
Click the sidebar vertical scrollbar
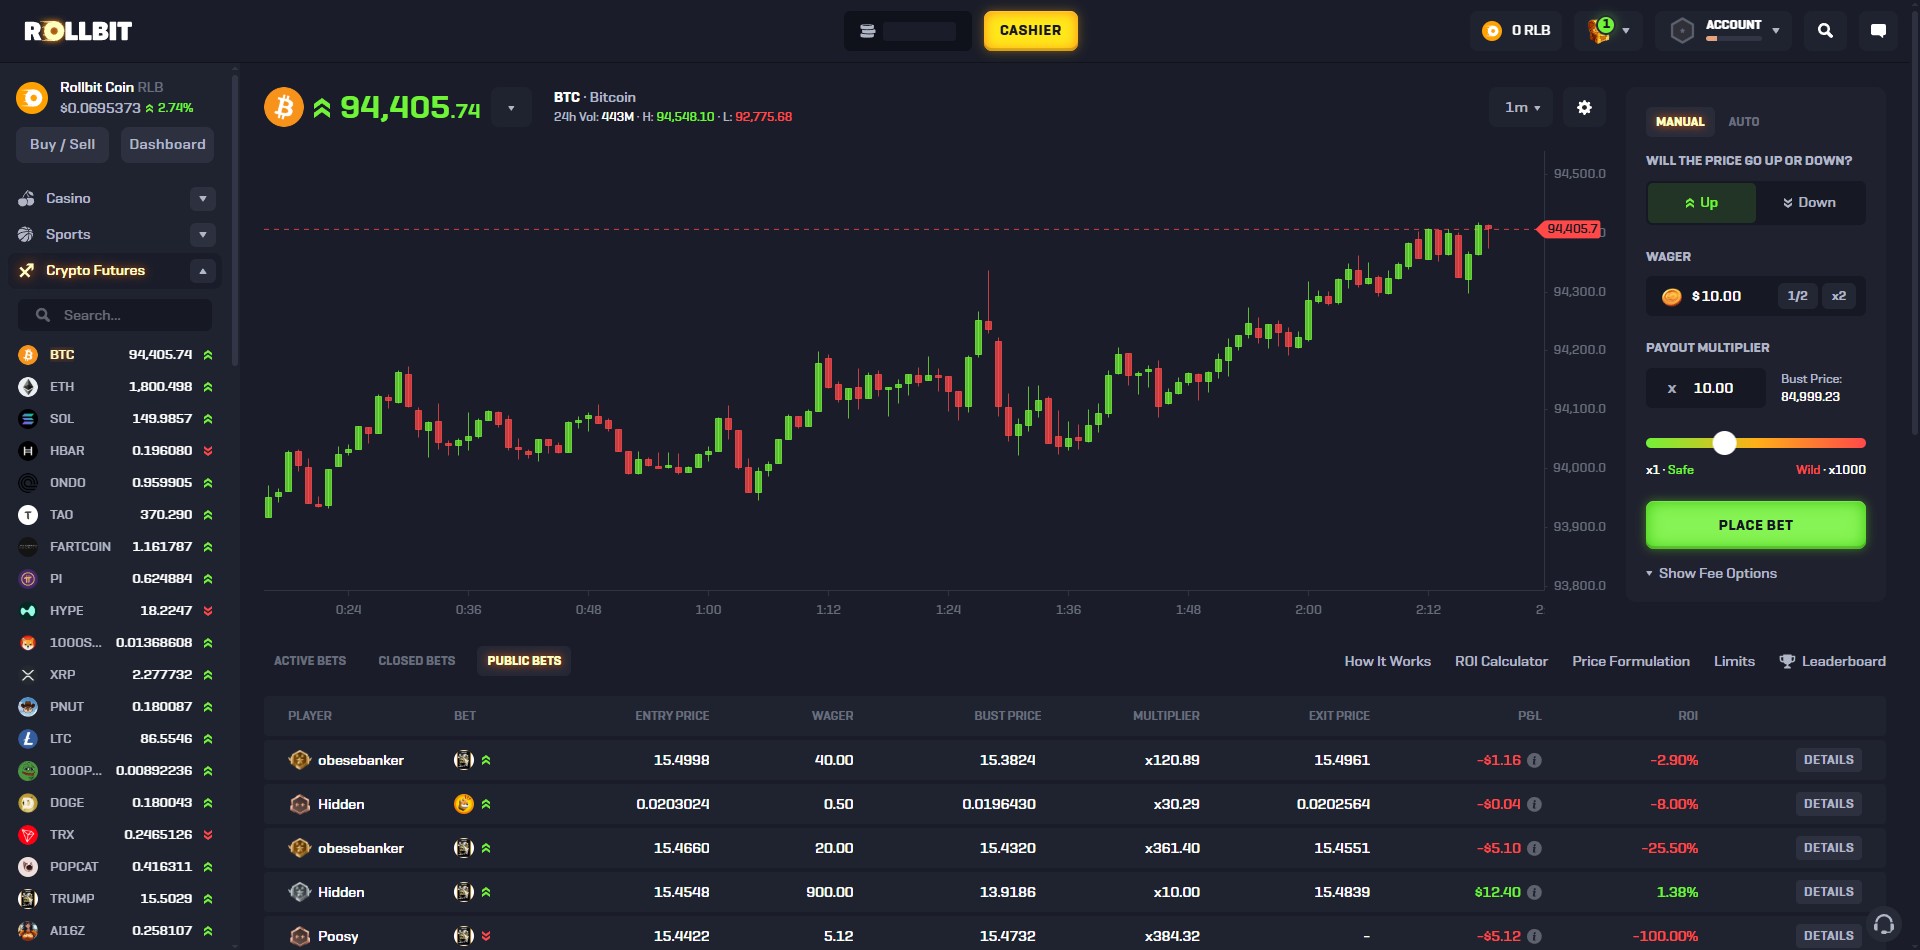point(235,220)
